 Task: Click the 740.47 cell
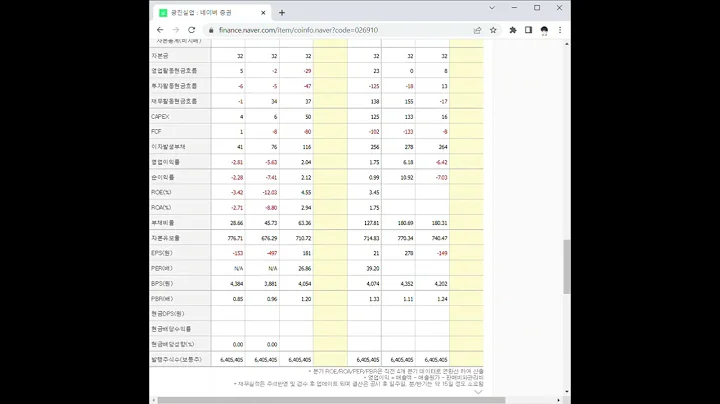439,238
